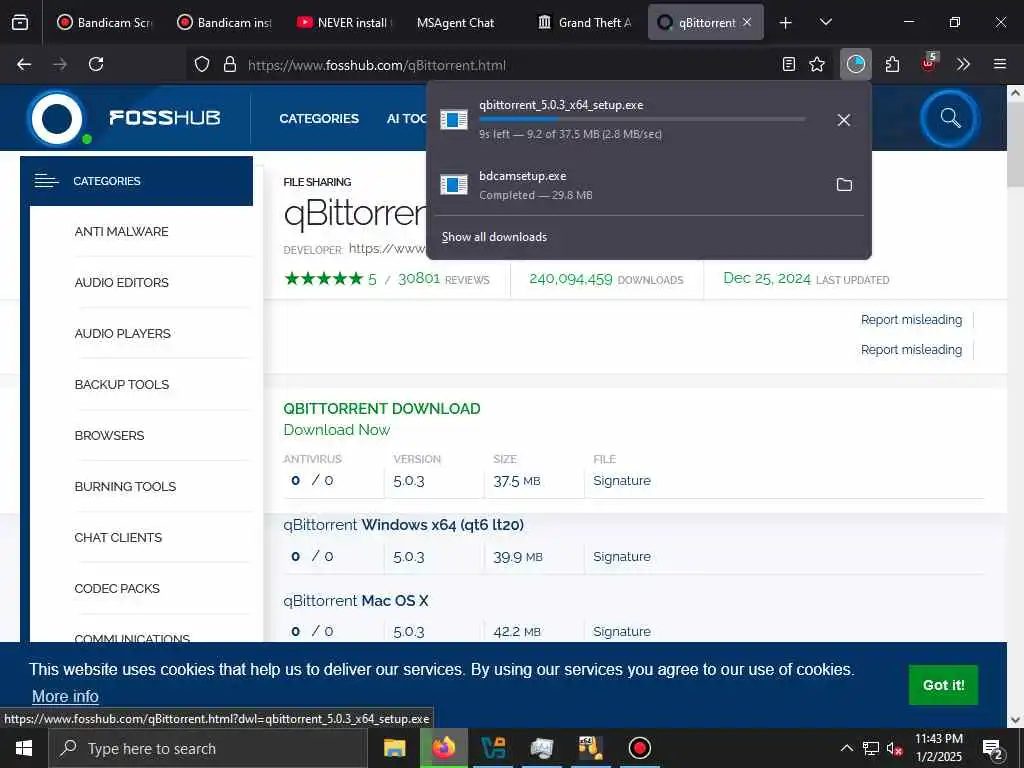Screen dimensions: 1024x768
Task: Open the CHAT CLIENTS category
Action: [x=118, y=537]
